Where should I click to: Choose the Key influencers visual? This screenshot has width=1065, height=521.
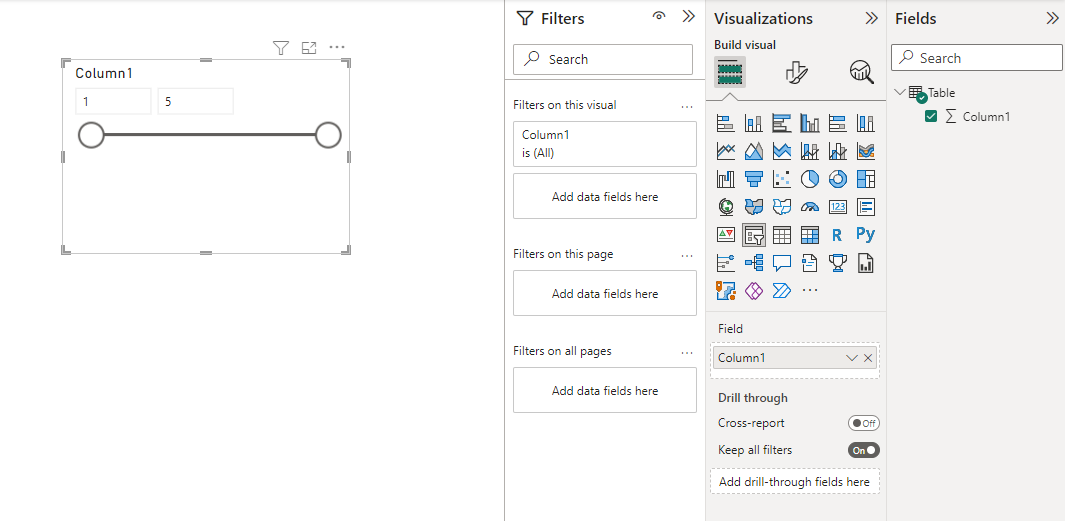pyautogui.click(x=726, y=263)
